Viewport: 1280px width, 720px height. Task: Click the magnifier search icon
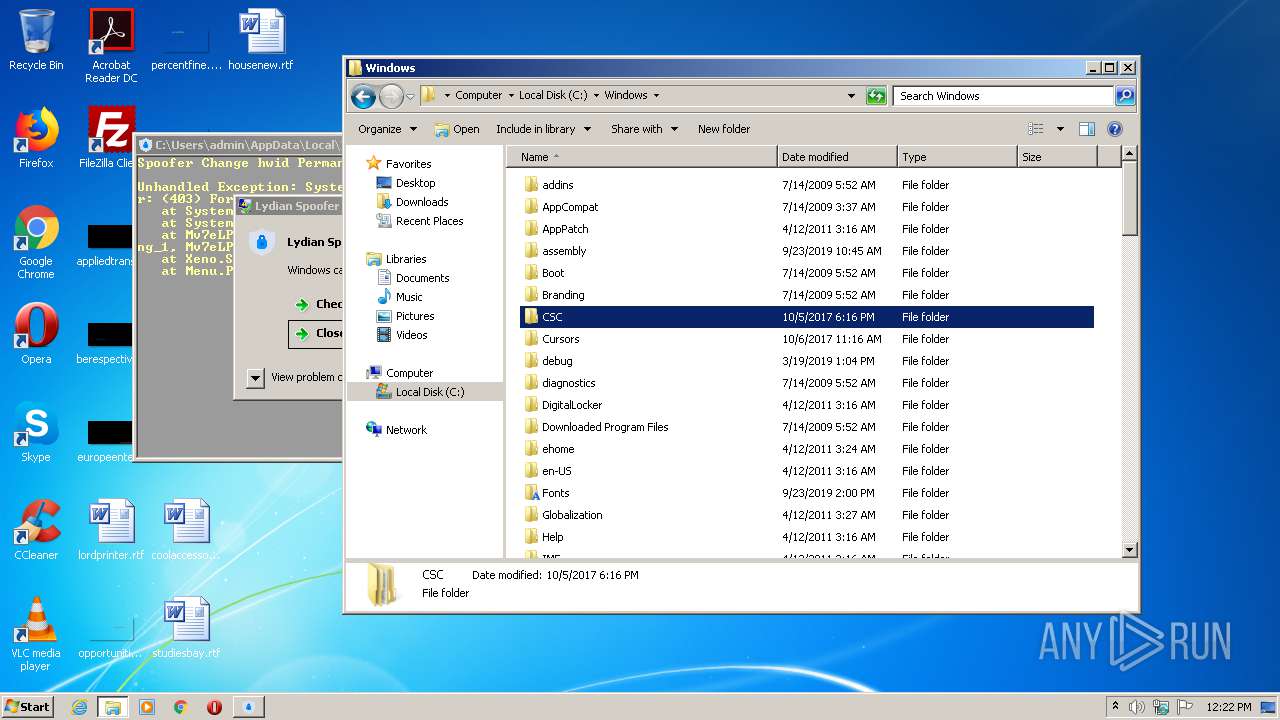click(1125, 96)
